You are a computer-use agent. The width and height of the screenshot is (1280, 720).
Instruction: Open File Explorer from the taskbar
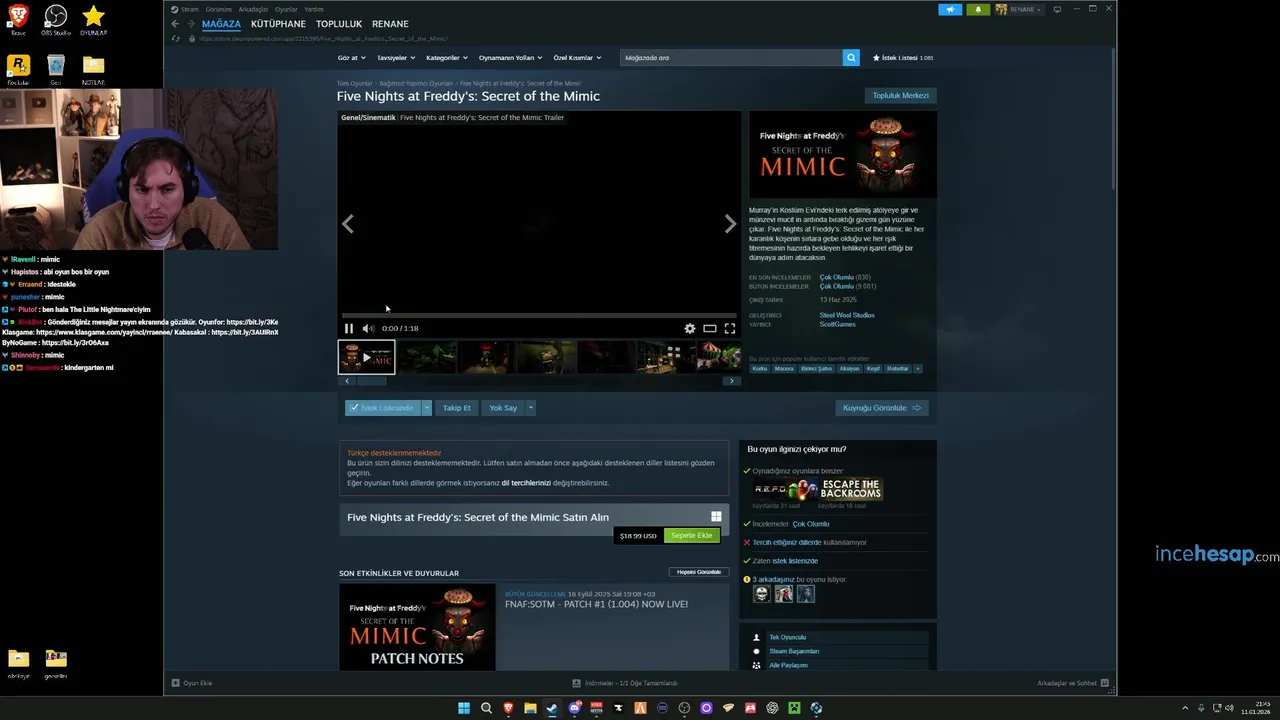tap(530, 708)
